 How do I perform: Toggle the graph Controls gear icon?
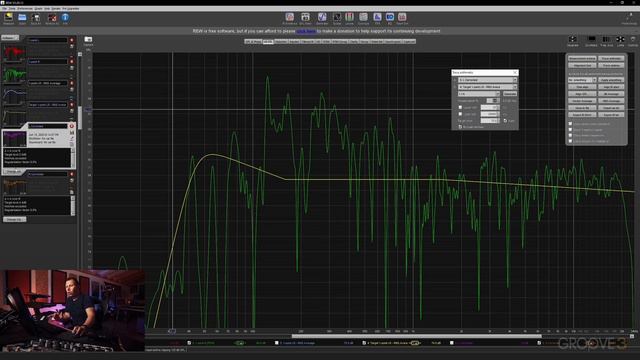[x=633, y=40]
